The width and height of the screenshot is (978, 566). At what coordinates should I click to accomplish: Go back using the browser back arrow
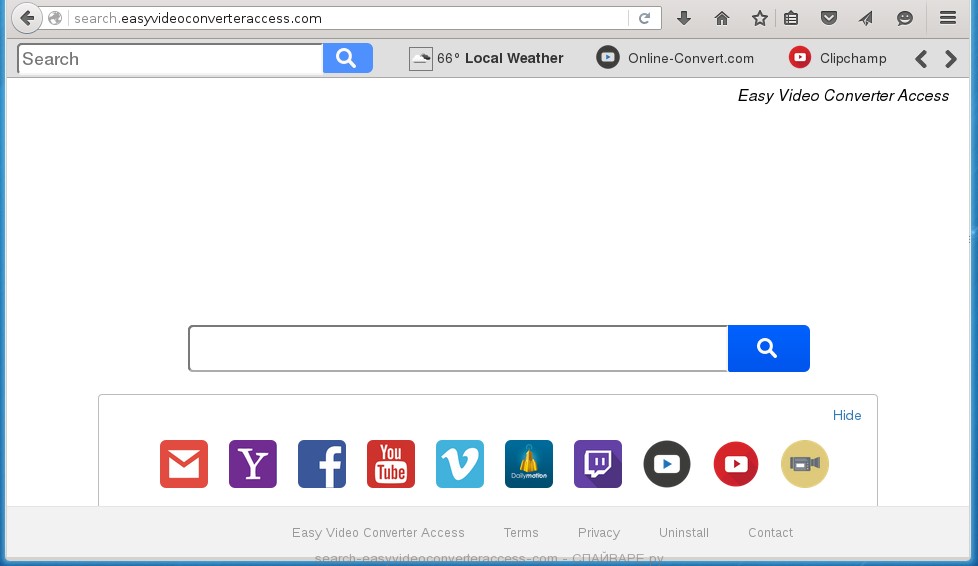27,18
